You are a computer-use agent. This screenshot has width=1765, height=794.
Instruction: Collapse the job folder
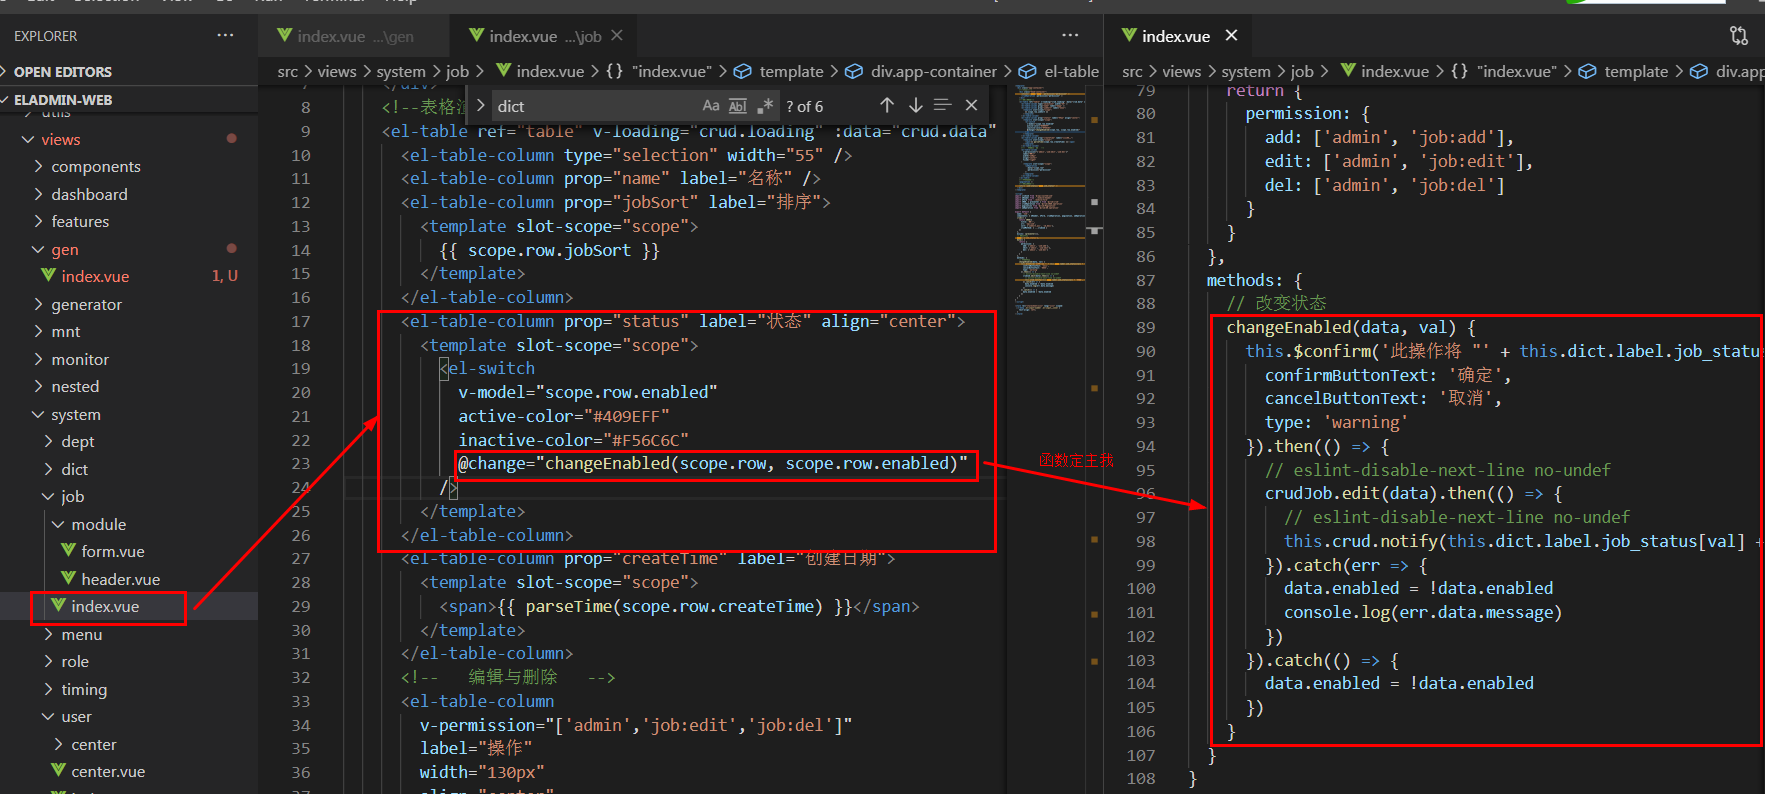(x=129, y=496)
